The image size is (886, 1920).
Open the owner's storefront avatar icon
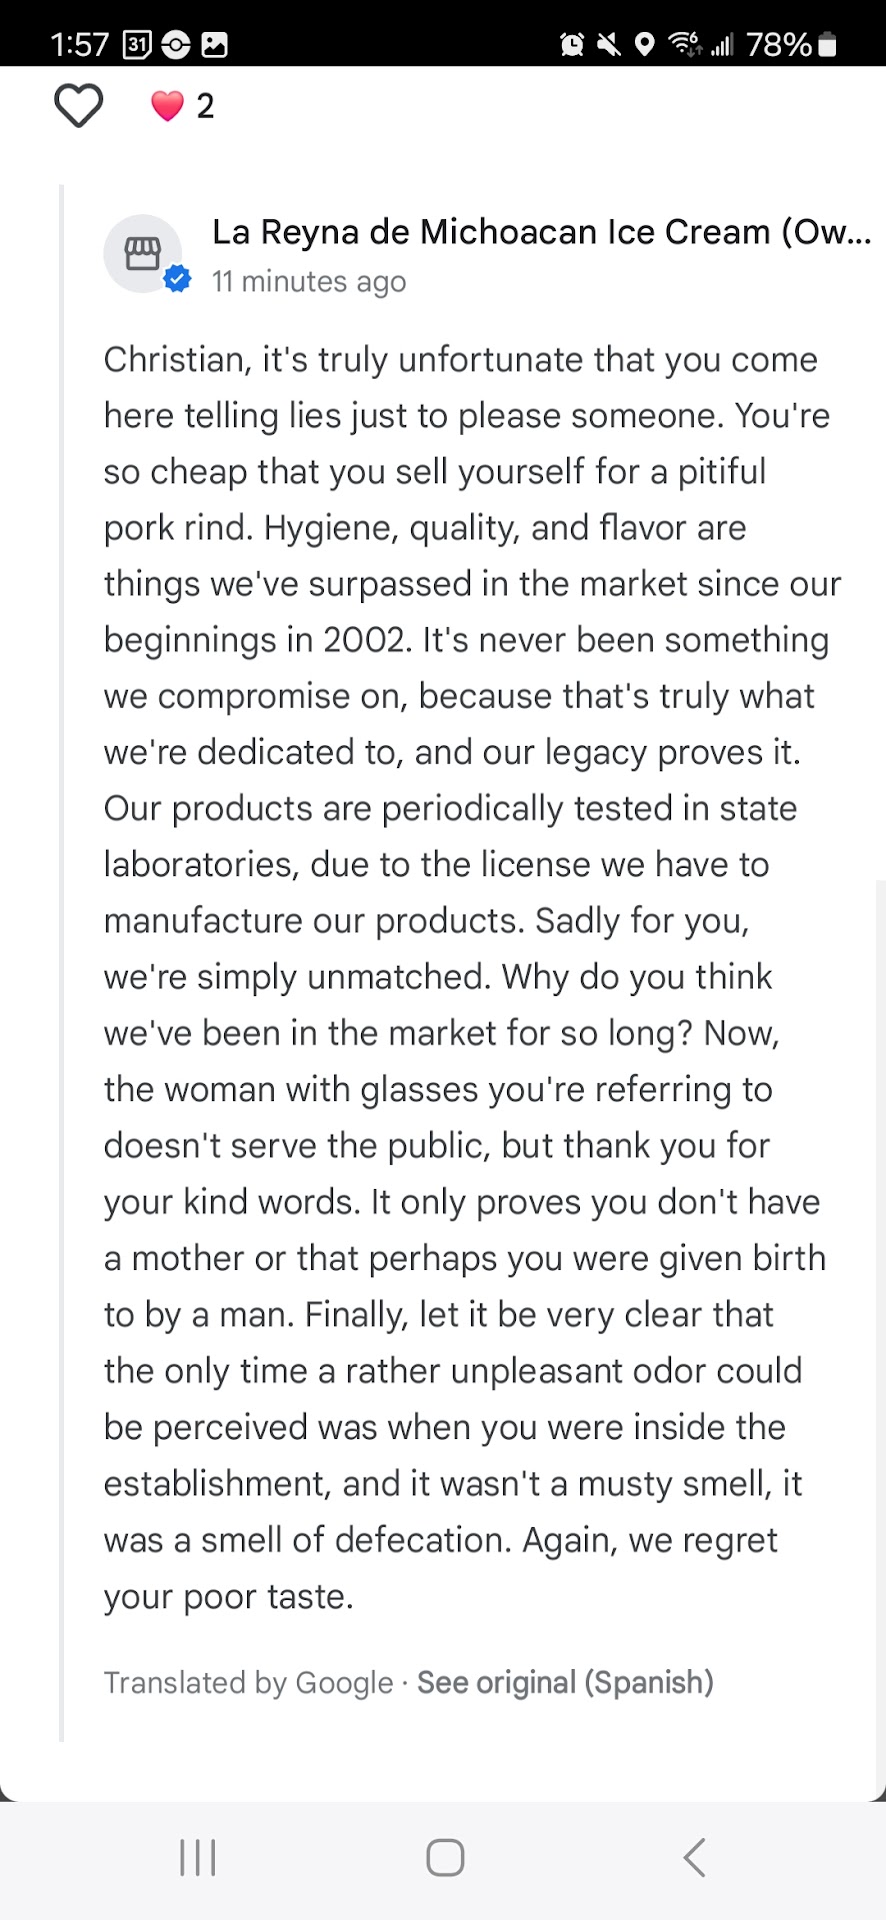point(143,253)
